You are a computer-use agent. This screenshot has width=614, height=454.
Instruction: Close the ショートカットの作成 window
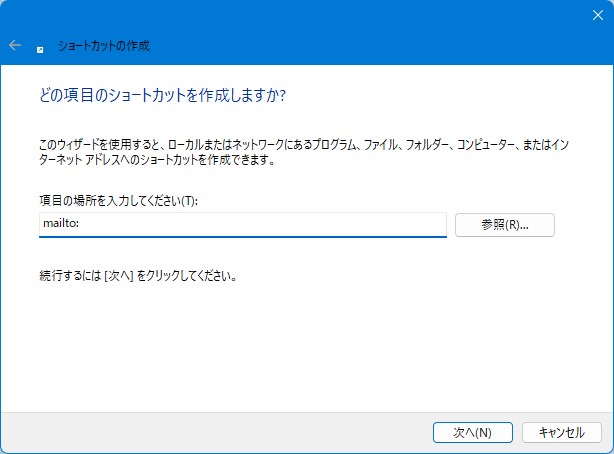(597, 15)
